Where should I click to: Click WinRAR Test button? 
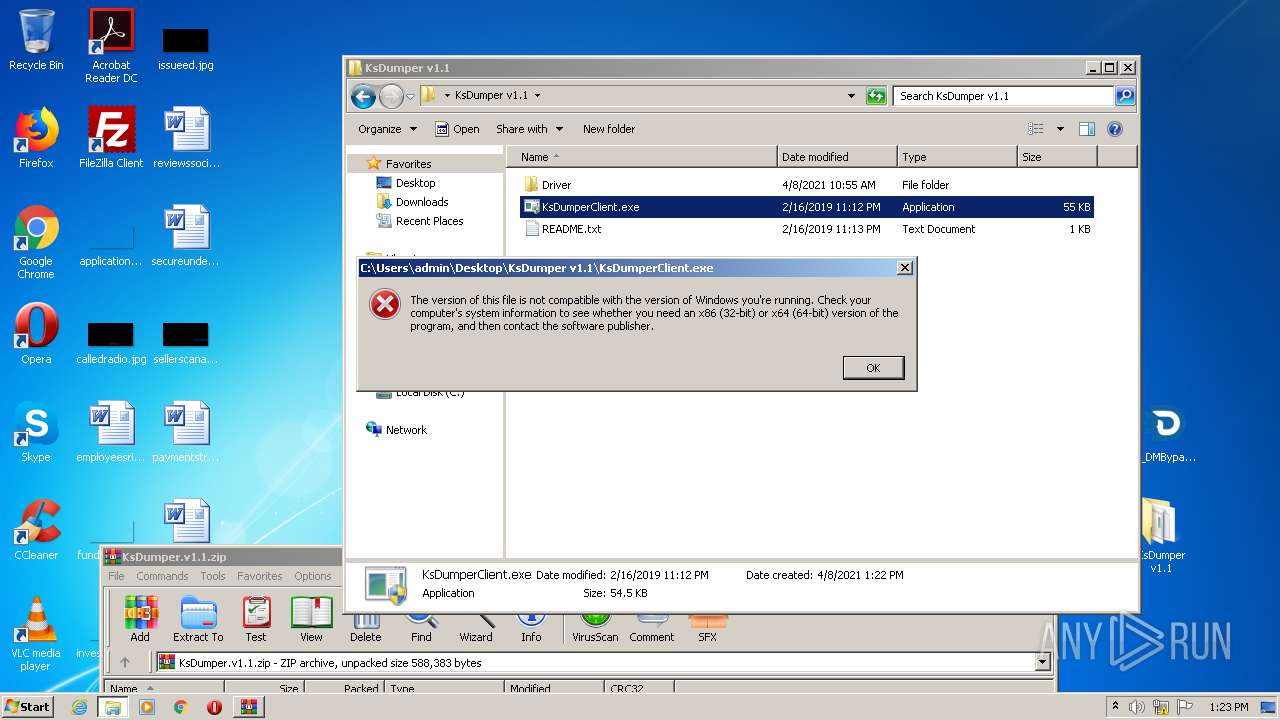point(256,619)
